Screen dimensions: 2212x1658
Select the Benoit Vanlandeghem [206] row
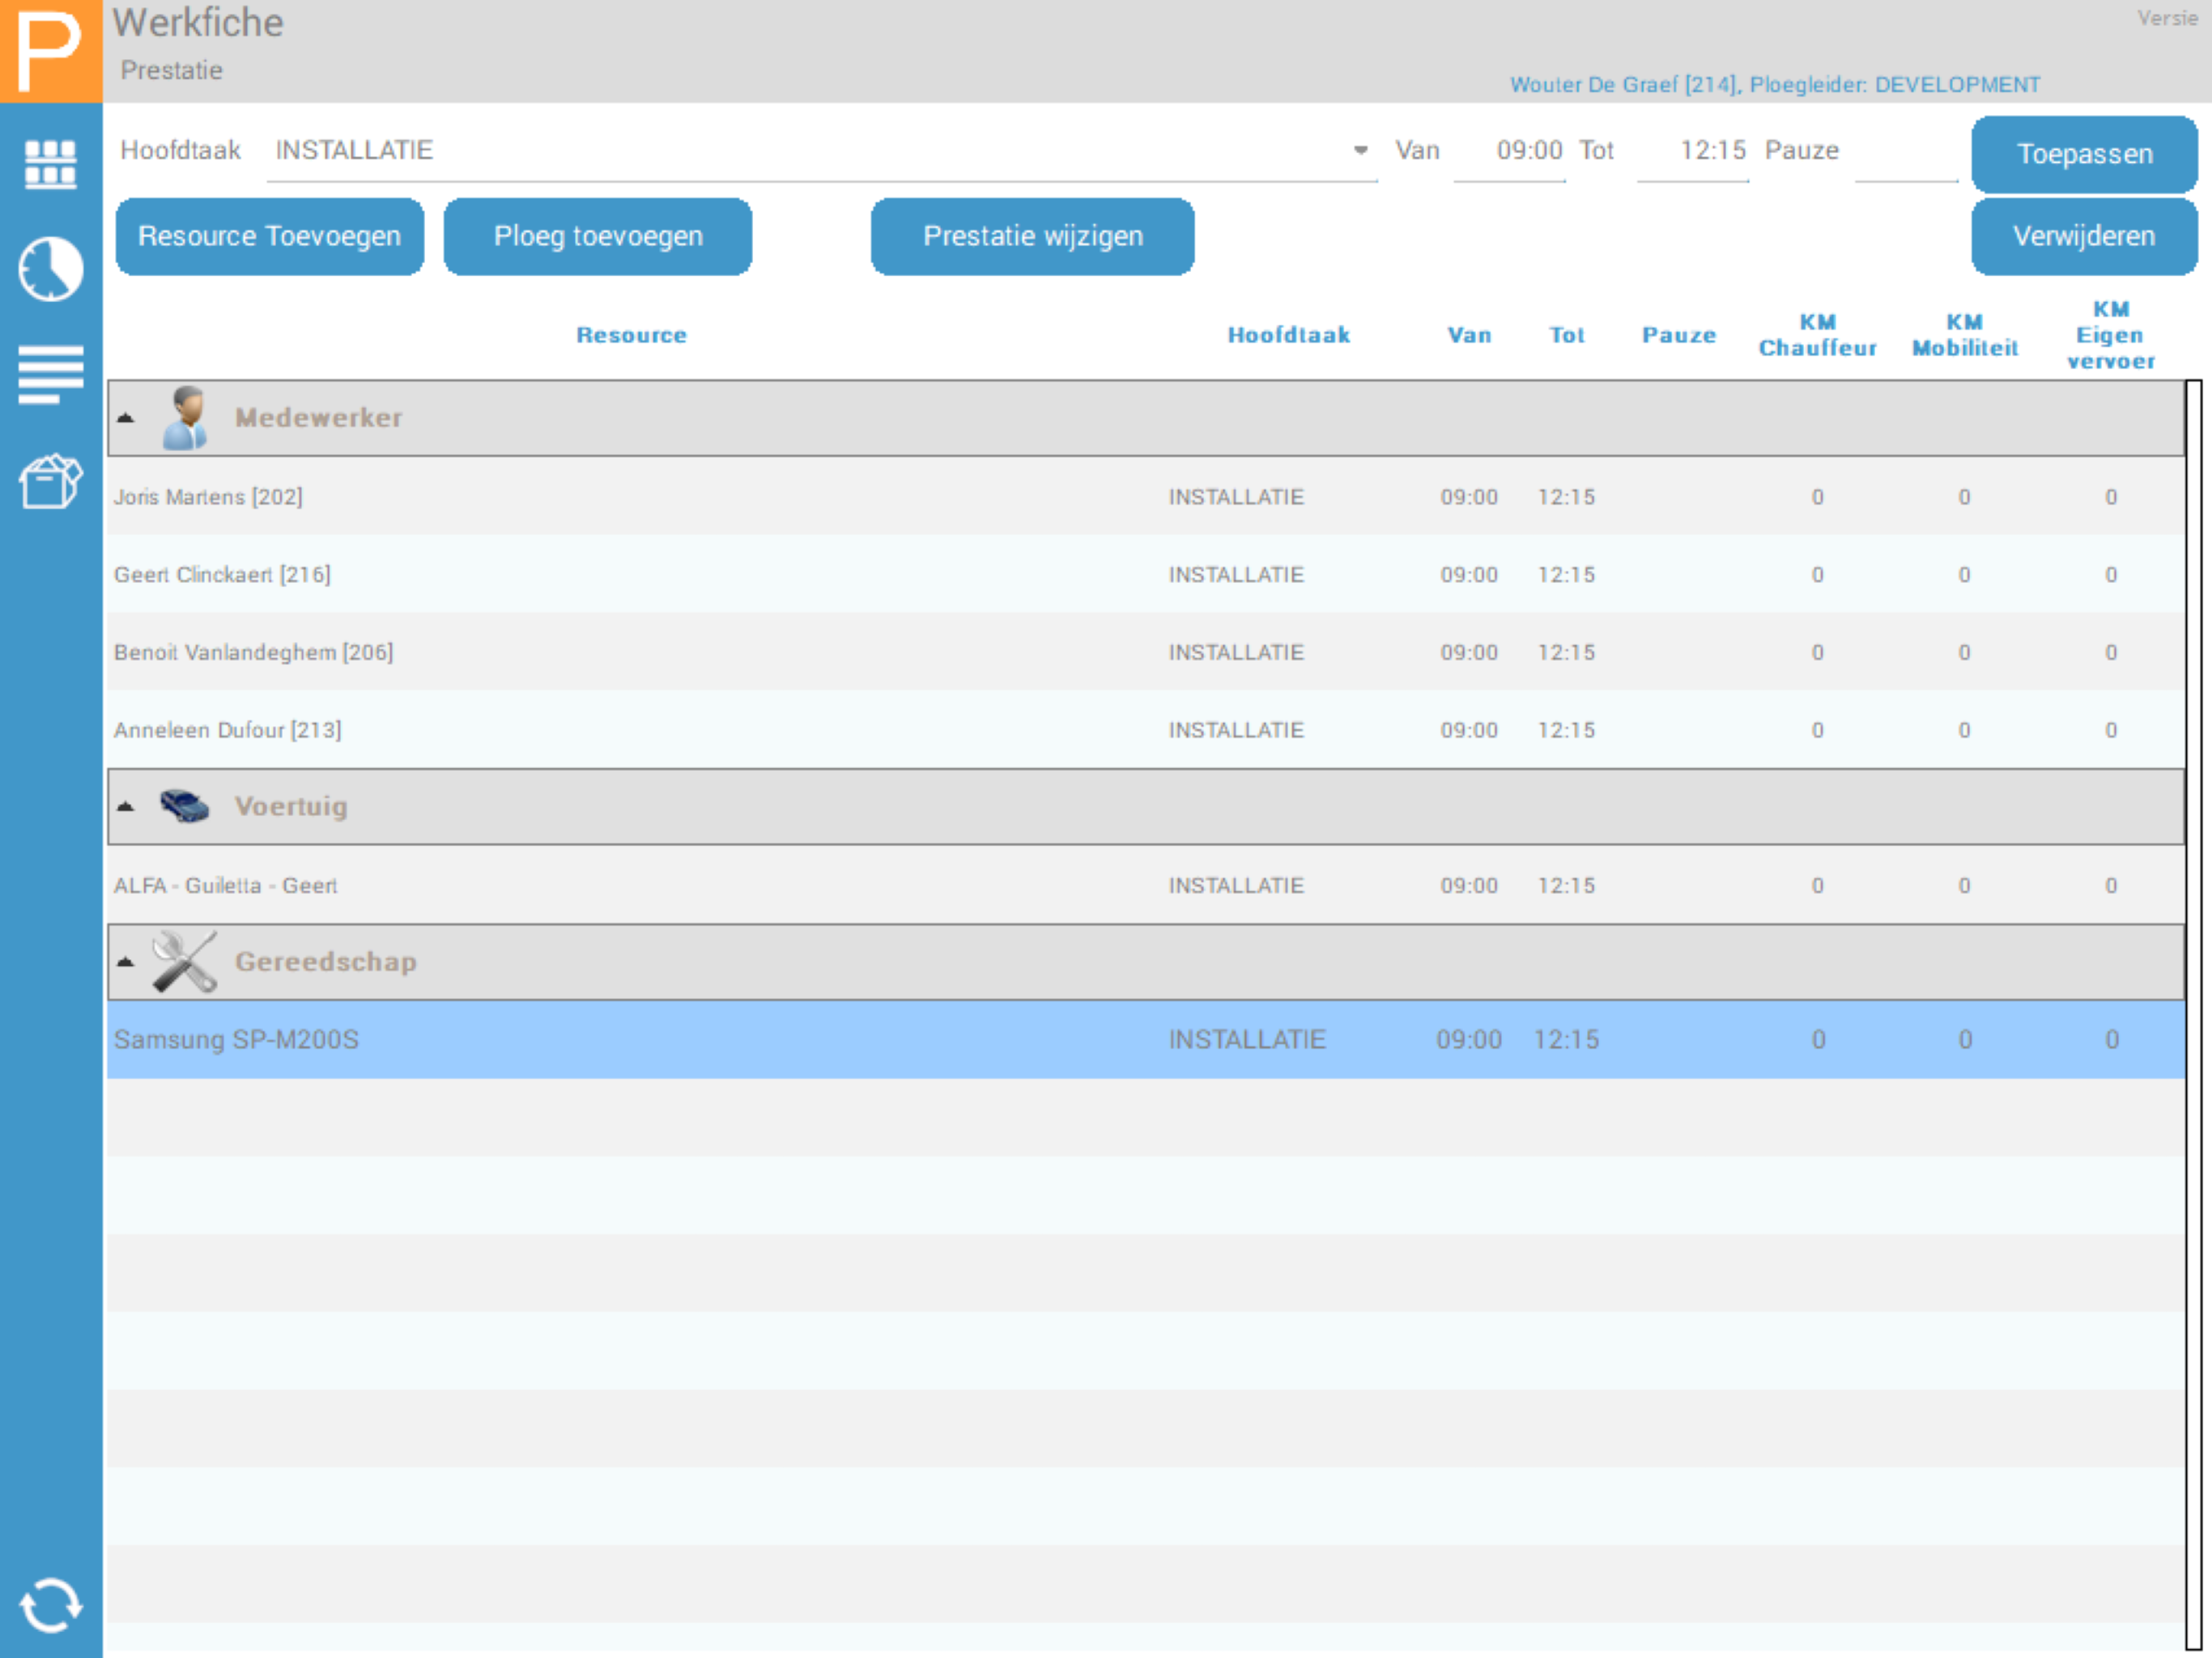tap(1146, 652)
